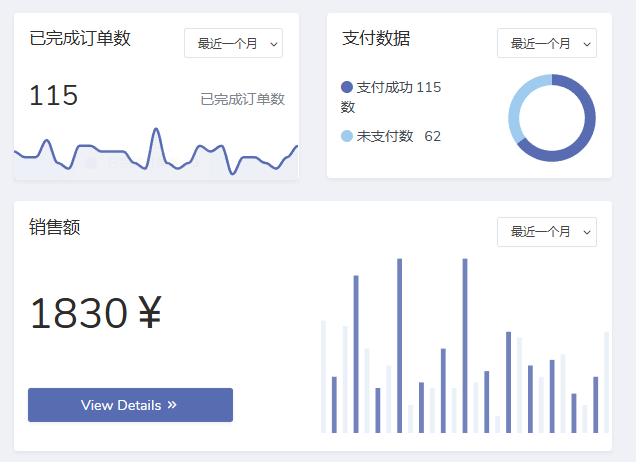Expand the 支付数据 time range dropdown
636x462 pixels.
pos(546,43)
